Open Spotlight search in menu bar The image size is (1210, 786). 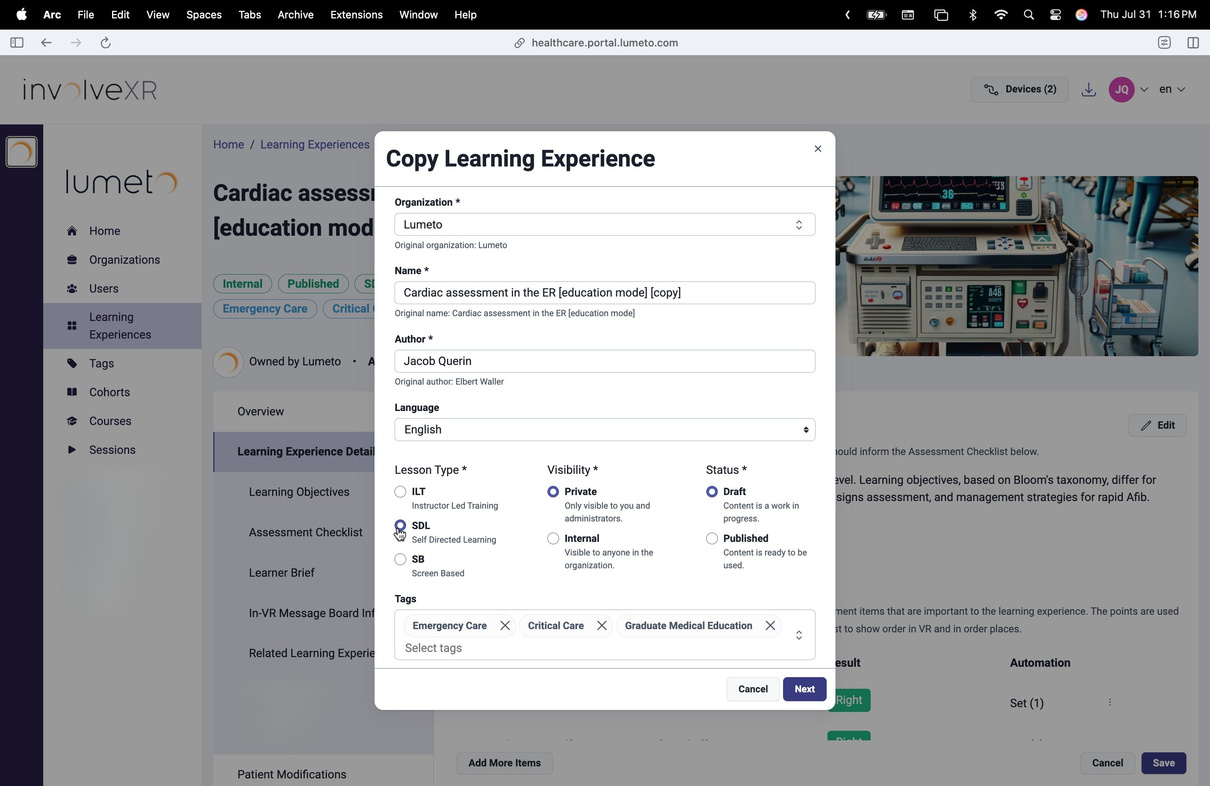coord(1028,15)
